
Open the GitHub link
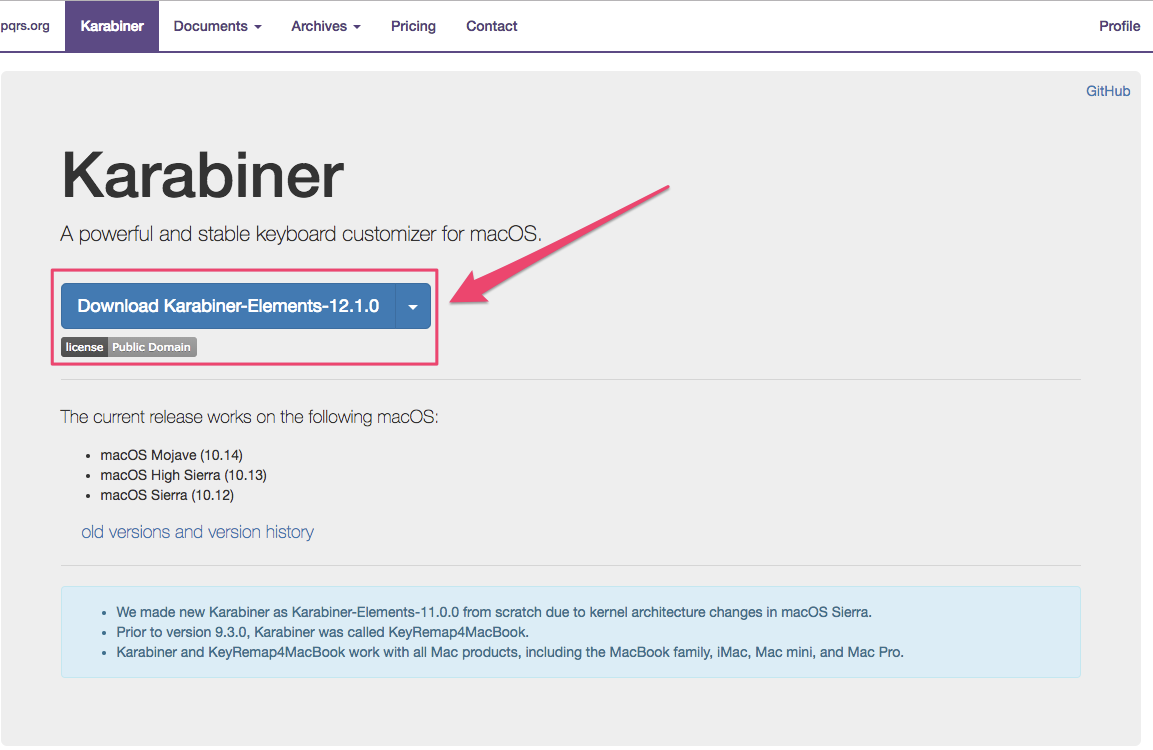coord(1108,91)
